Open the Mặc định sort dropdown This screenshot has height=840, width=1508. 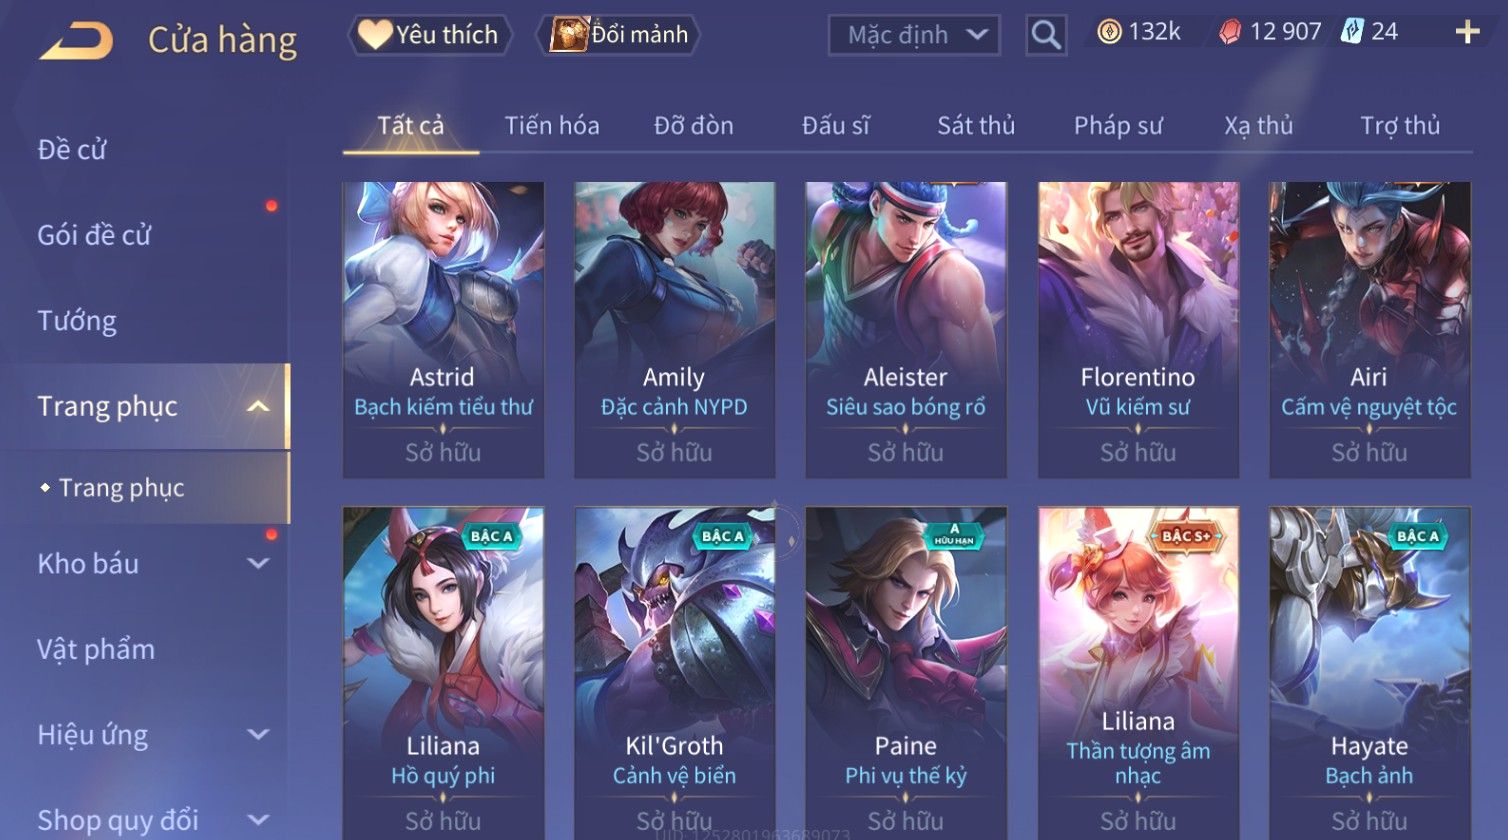[x=914, y=35]
